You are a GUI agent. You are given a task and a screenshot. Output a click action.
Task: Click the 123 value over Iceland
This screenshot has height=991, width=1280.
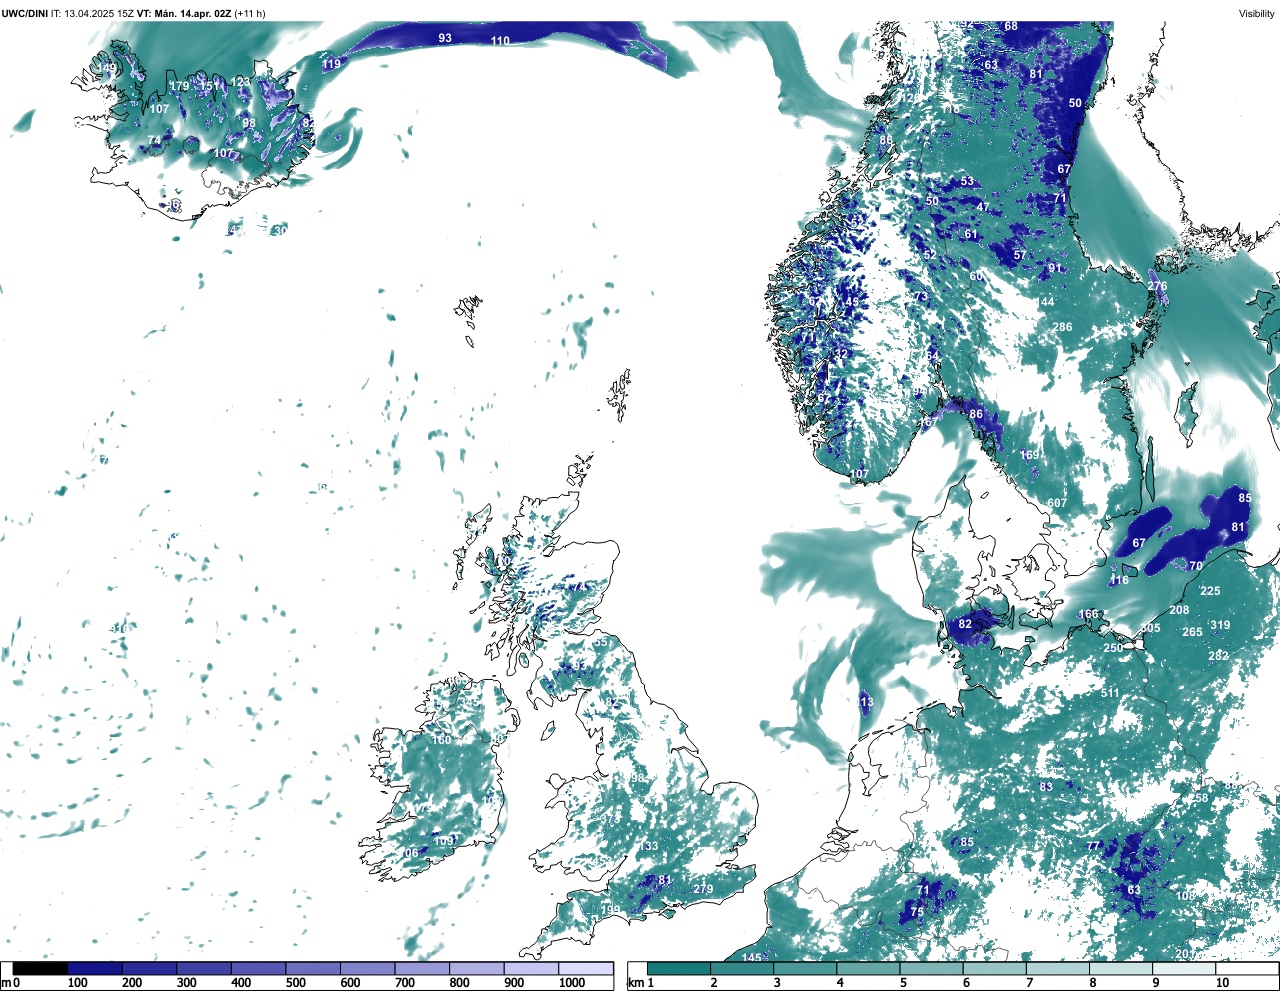(x=241, y=82)
